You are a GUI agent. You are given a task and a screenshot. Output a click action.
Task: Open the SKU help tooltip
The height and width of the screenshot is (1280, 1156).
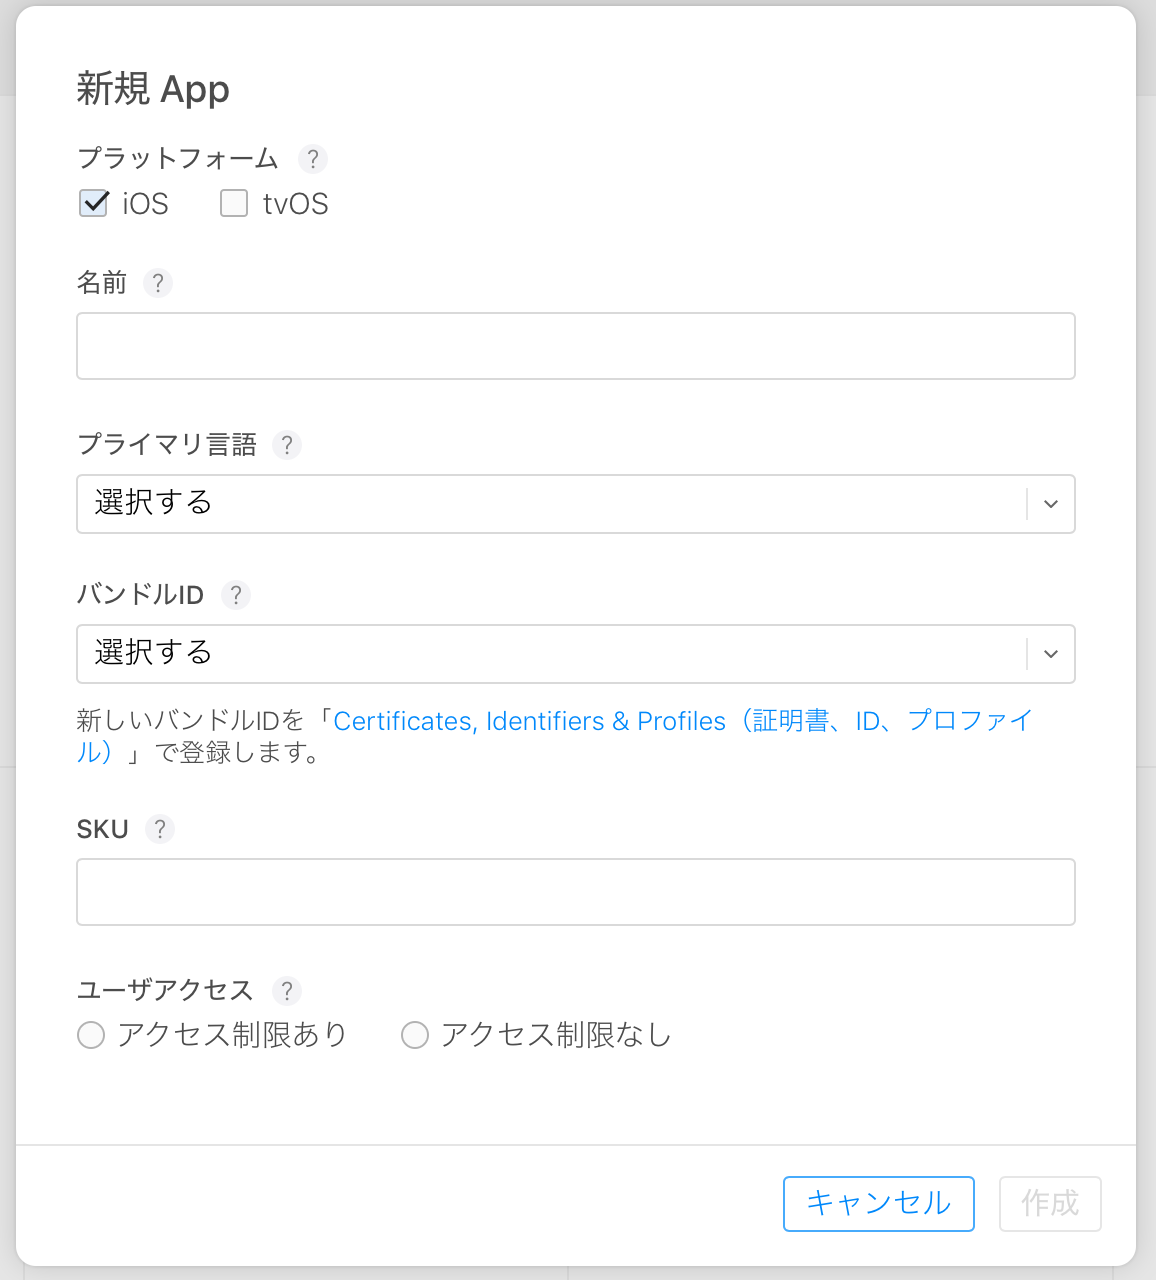click(x=160, y=829)
